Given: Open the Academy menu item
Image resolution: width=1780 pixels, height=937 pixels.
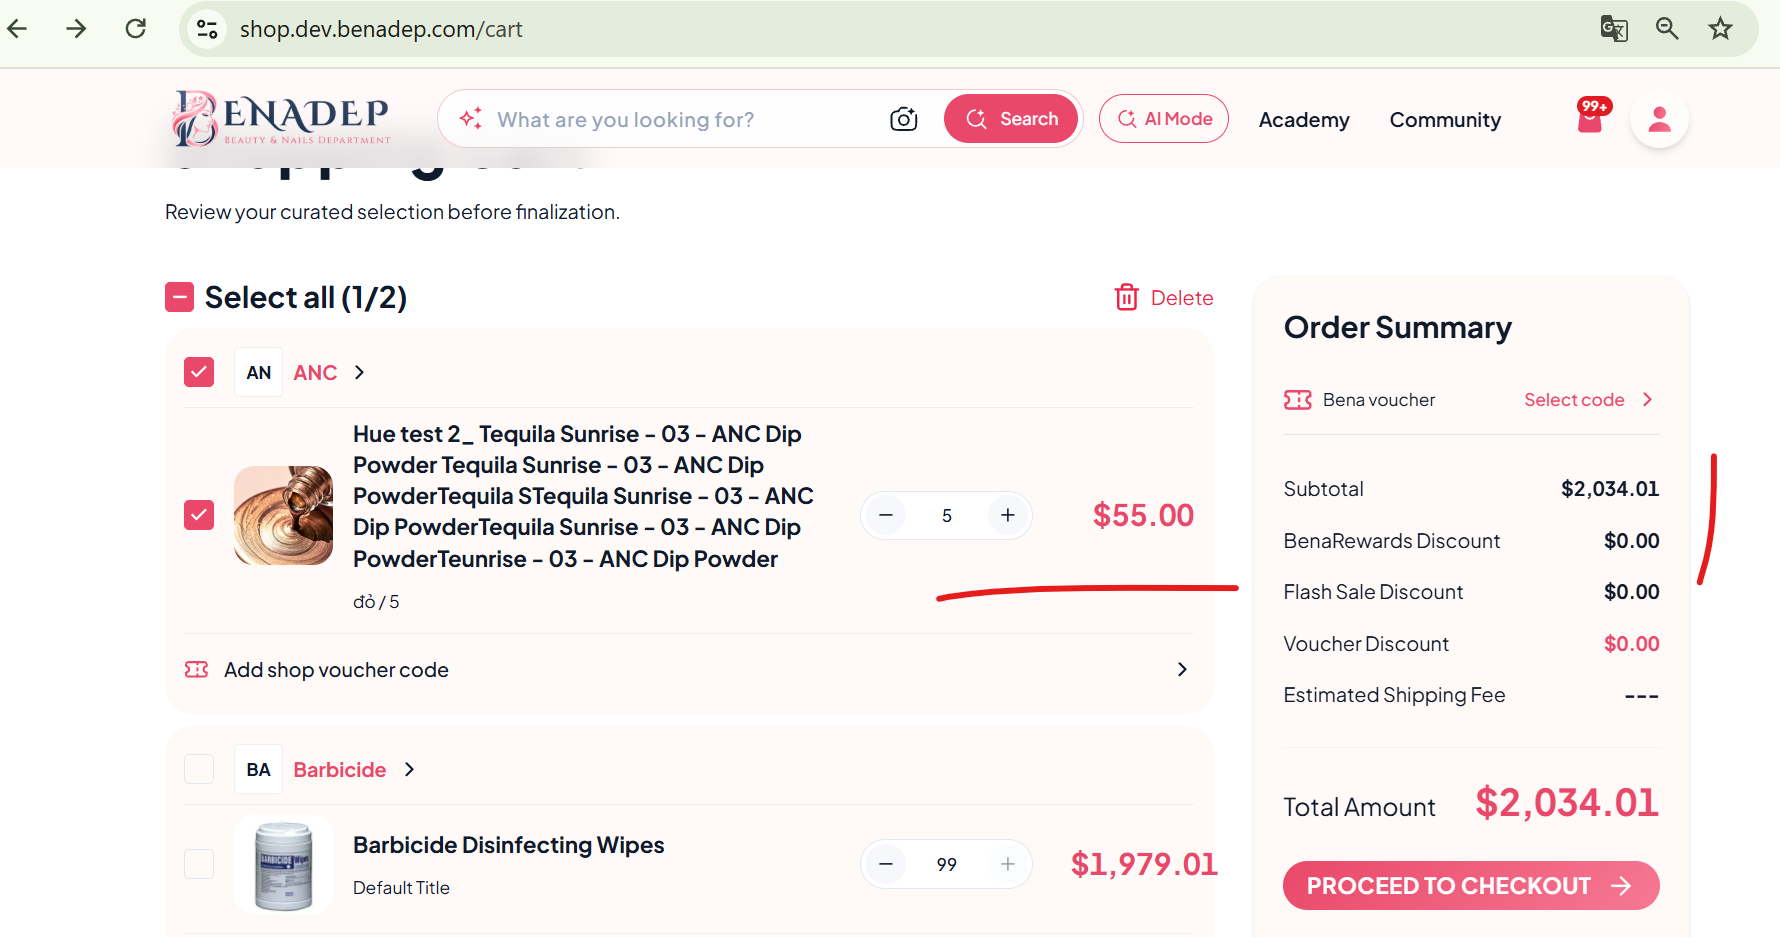Looking at the screenshot, I should point(1304,120).
